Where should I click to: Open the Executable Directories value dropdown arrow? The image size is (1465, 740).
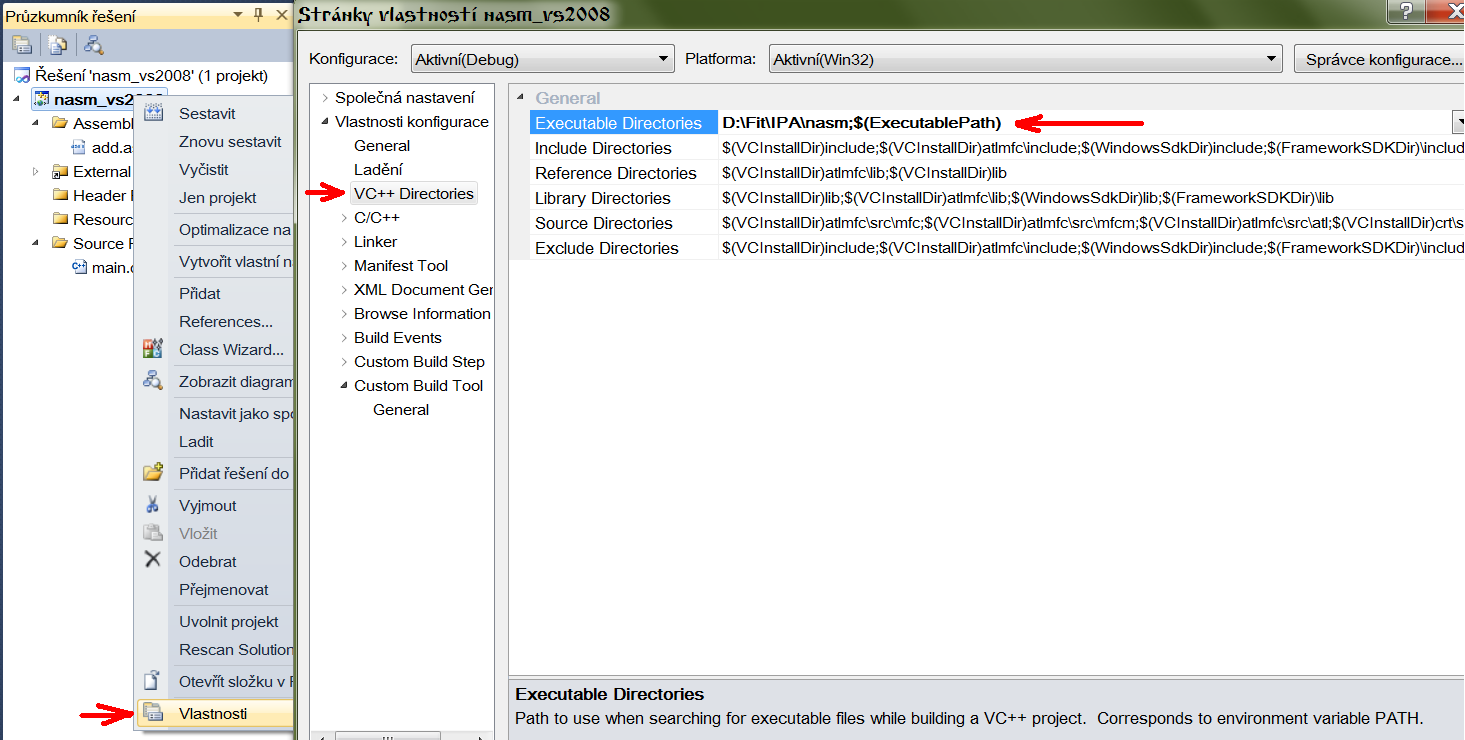pyautogui.click(x=1458, y=122)
